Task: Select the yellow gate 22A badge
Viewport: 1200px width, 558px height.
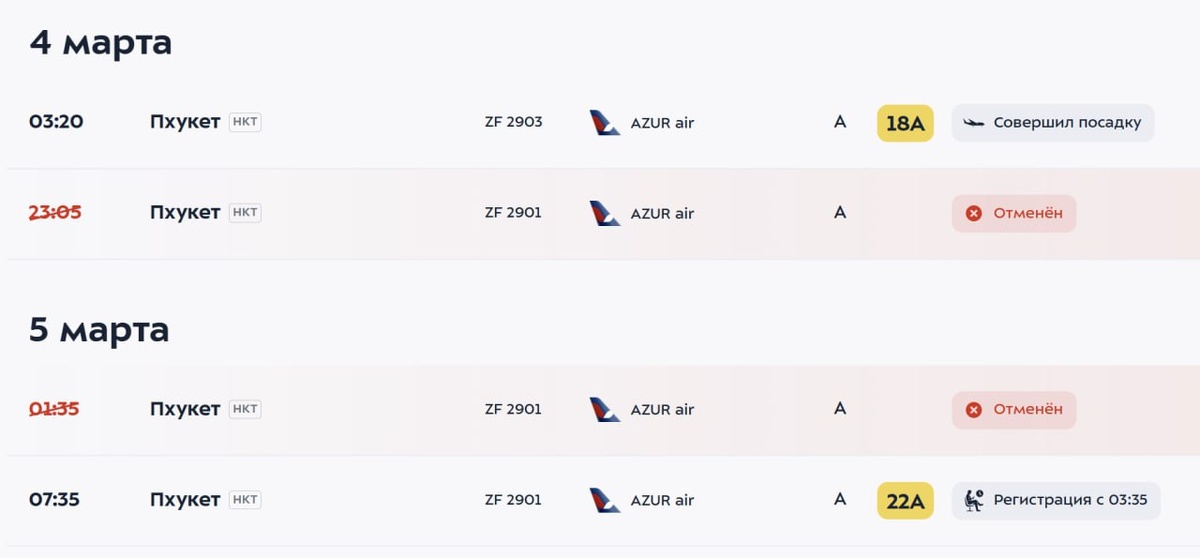Action: point(905,501)
